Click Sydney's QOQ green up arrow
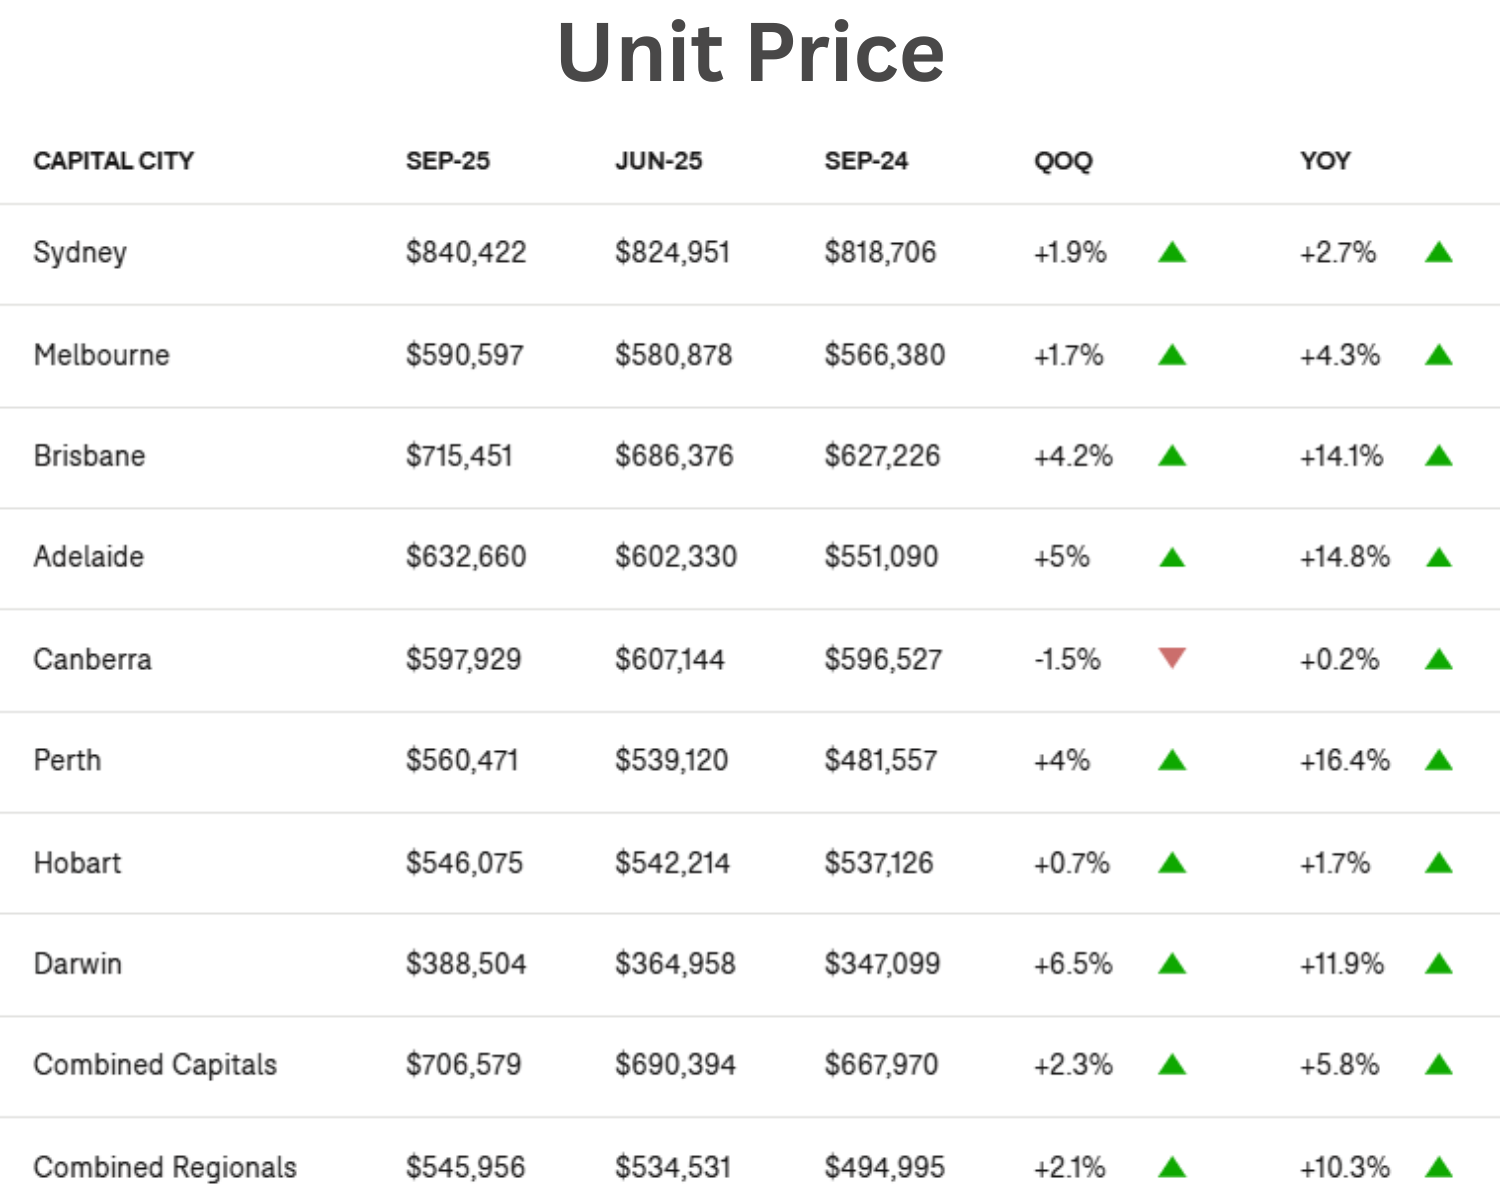 1172,253
